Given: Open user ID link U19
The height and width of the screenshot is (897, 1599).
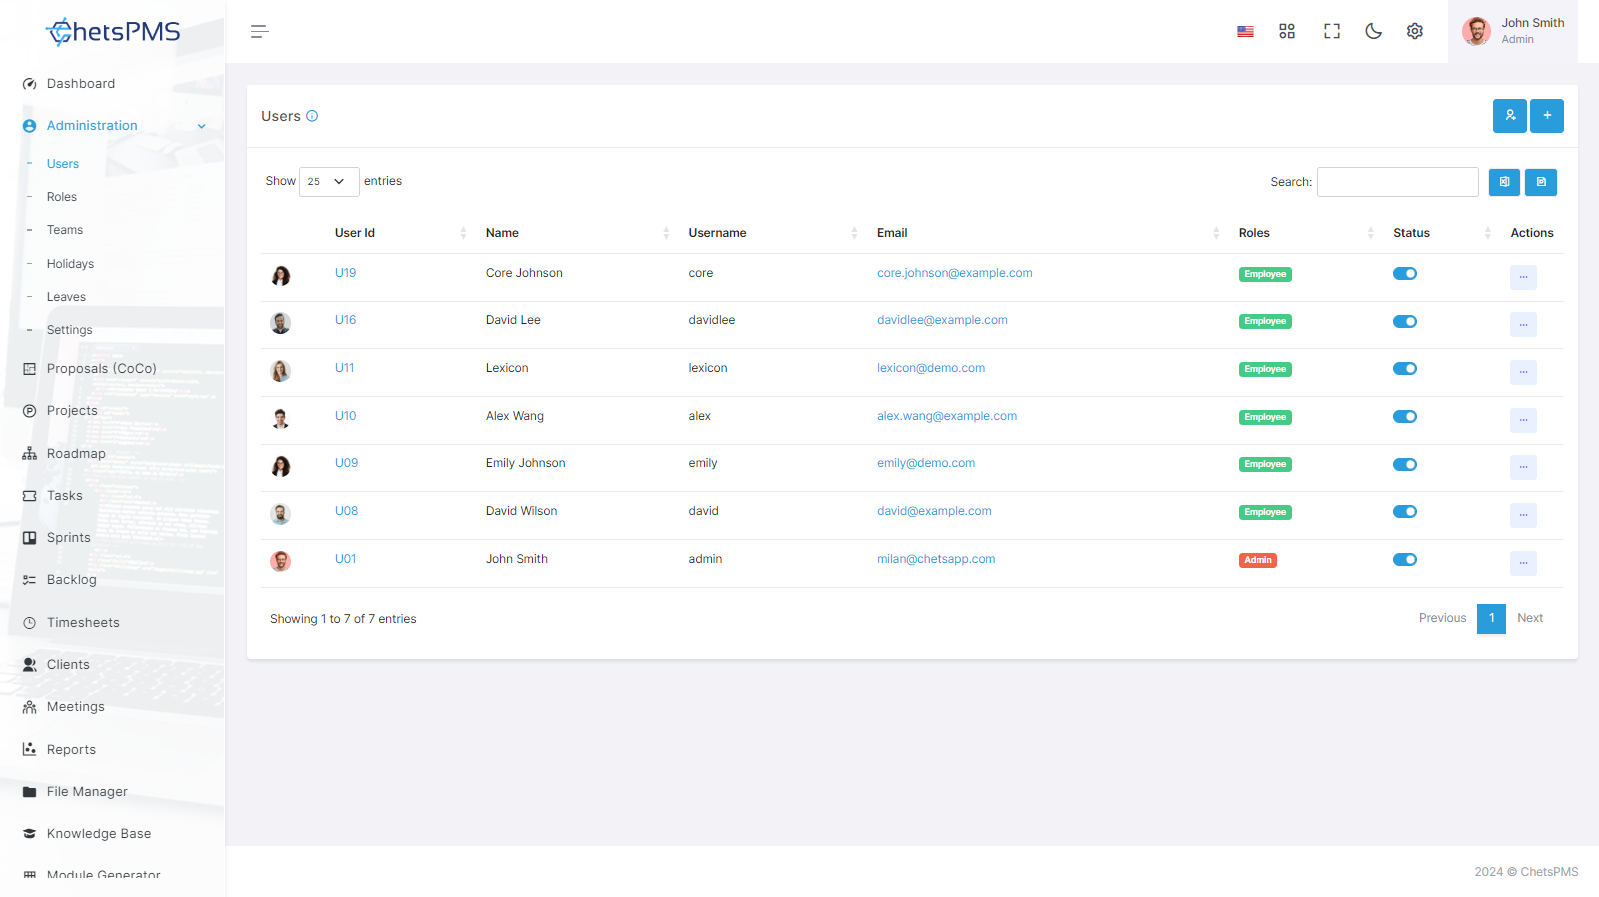Looking at the screenshot, I should (x=345, y=273).
